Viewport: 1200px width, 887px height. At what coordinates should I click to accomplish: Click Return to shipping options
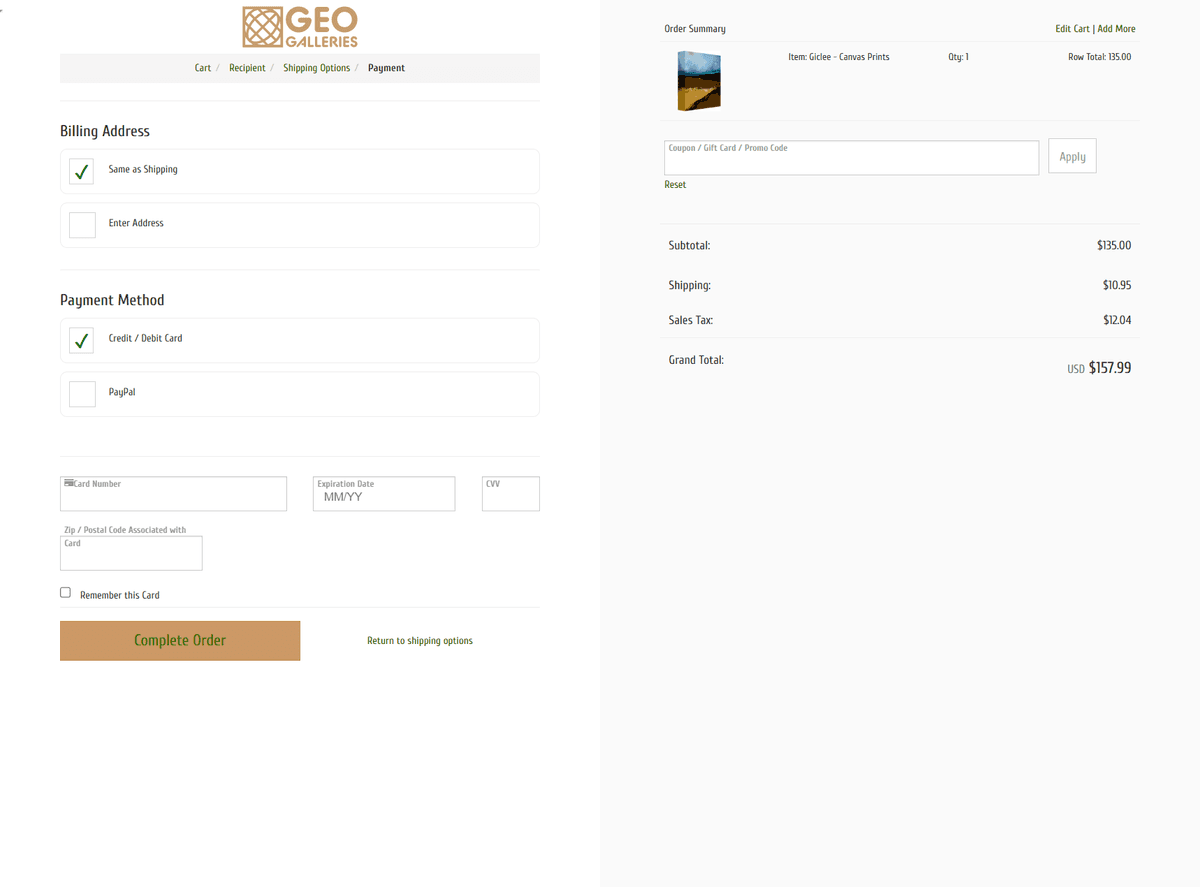point(419,640)
